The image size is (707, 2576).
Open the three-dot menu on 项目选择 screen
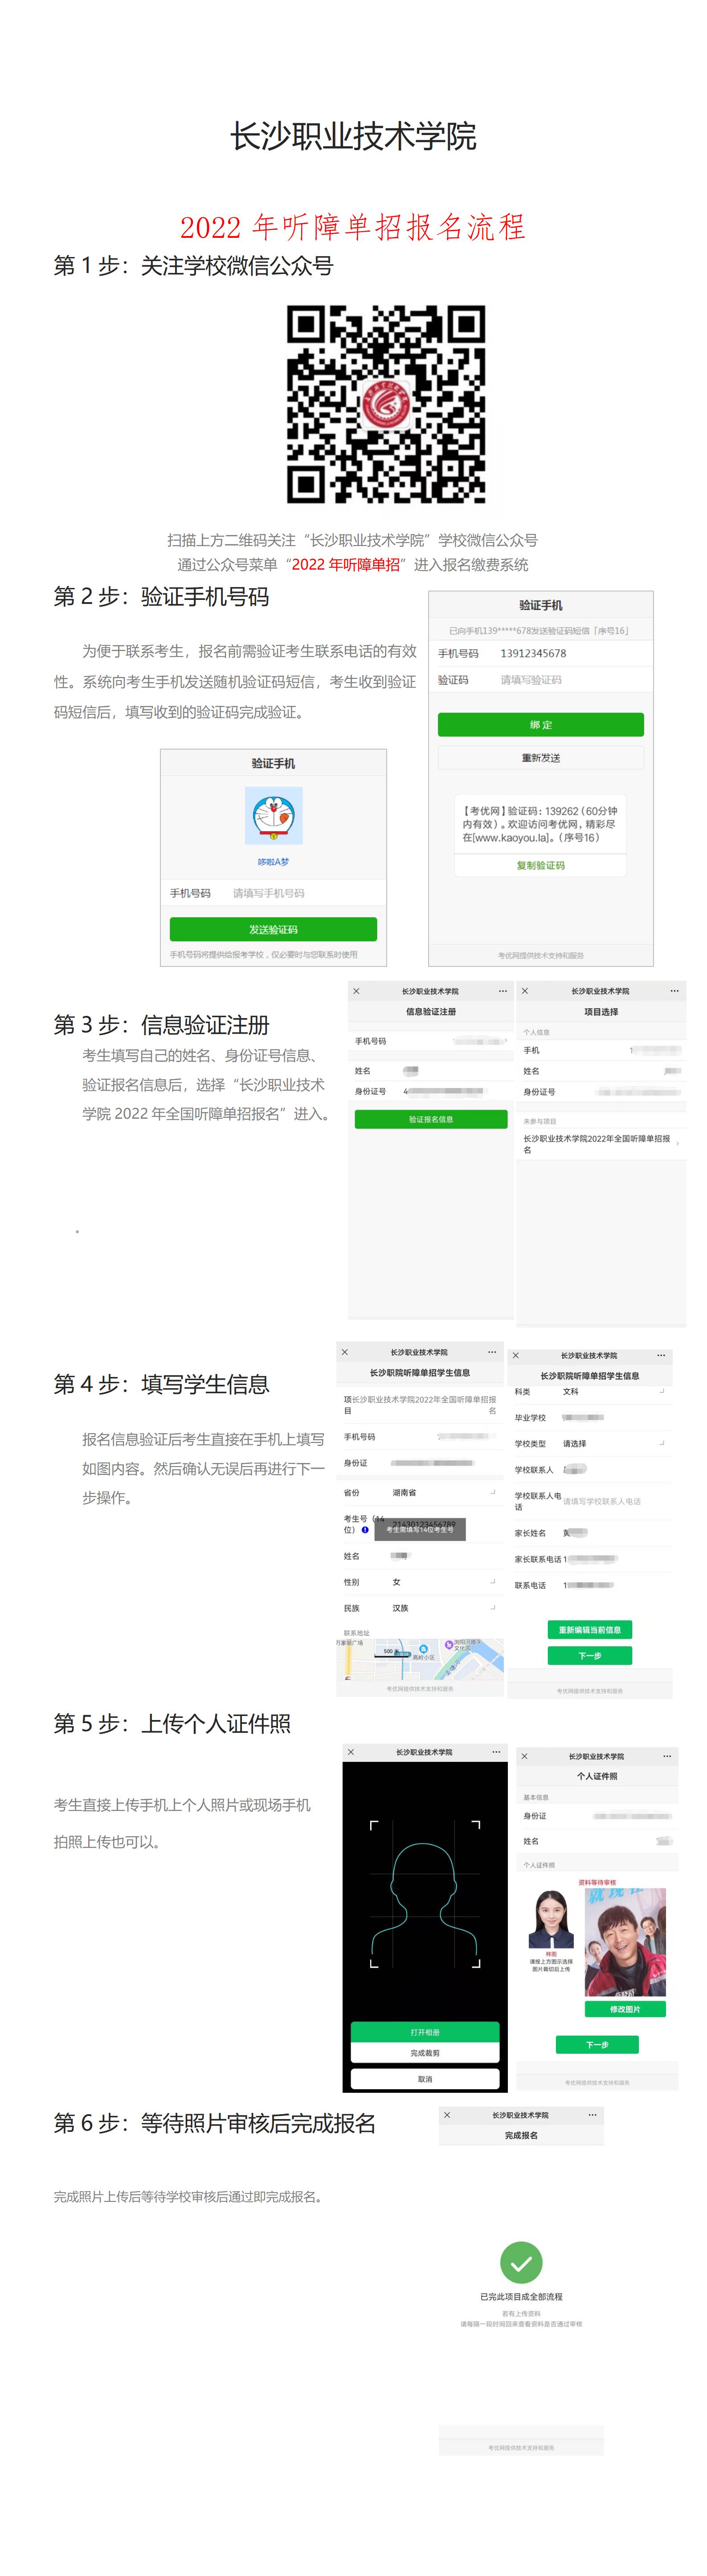tap(675, 991)
